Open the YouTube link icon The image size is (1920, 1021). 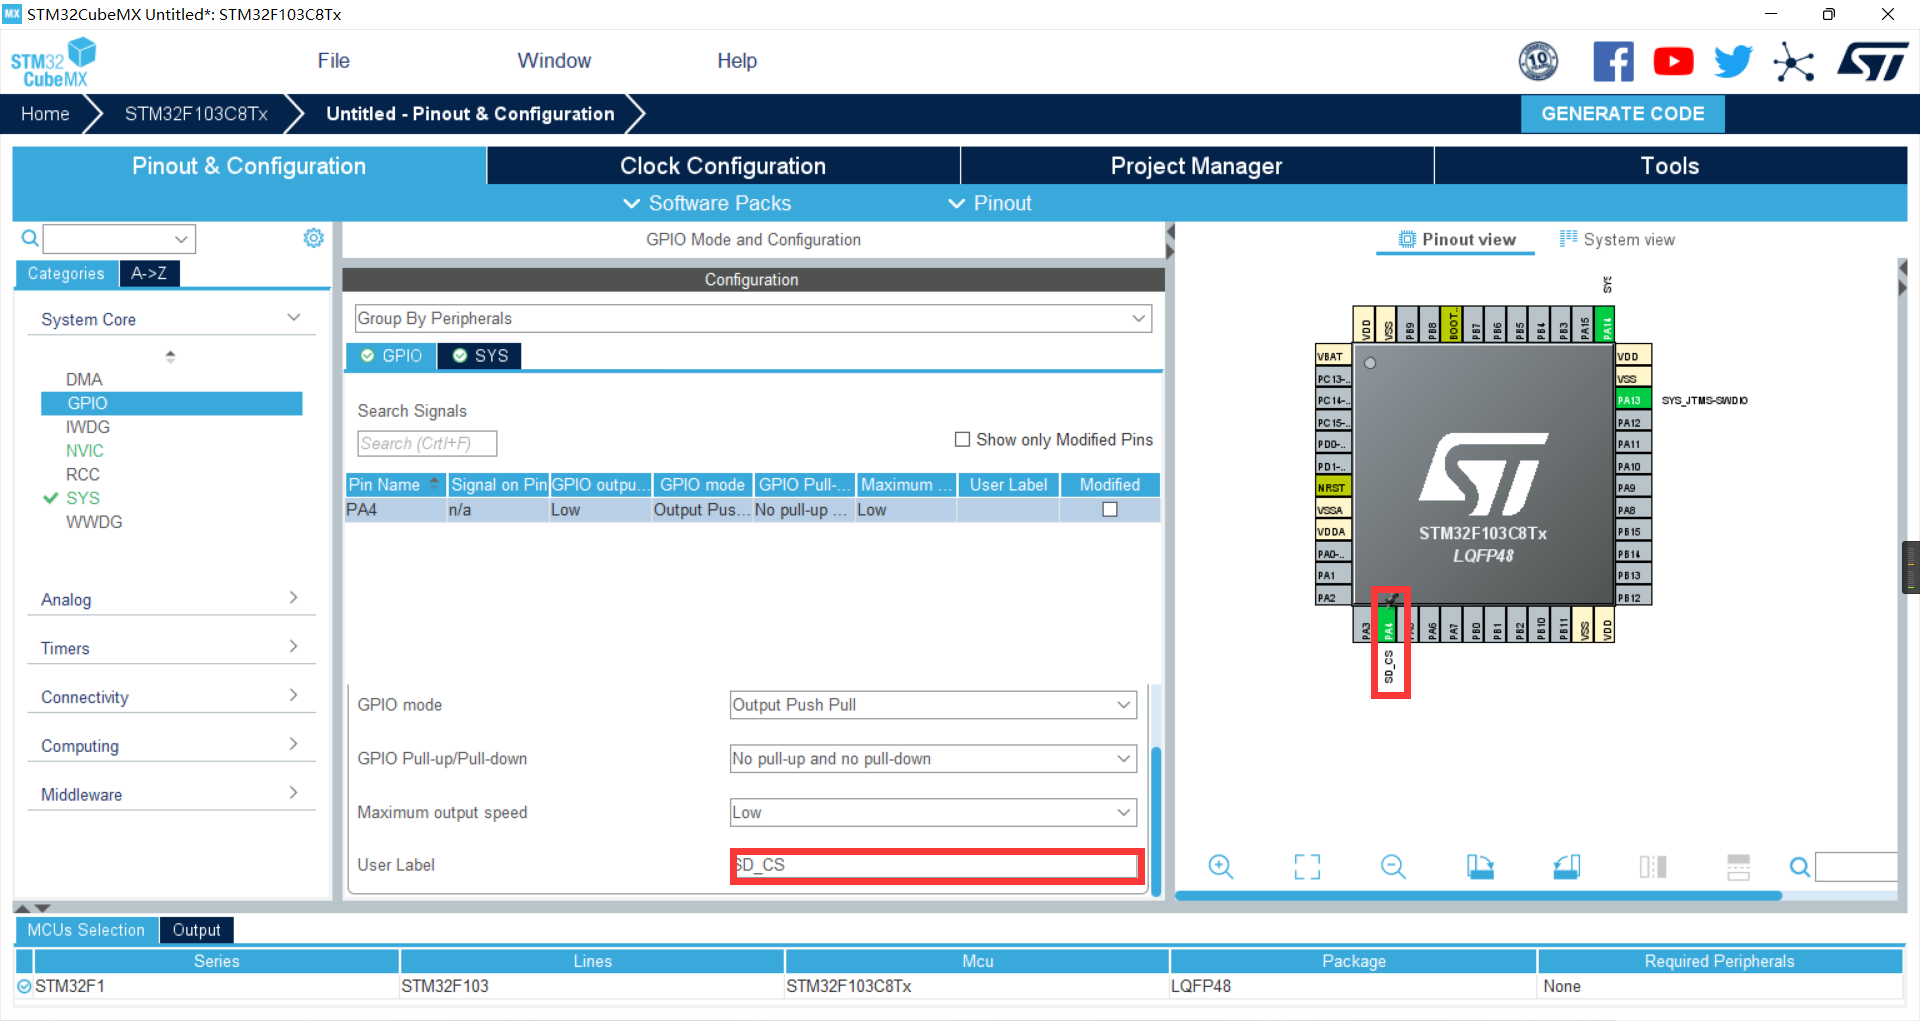(1673, 62)
